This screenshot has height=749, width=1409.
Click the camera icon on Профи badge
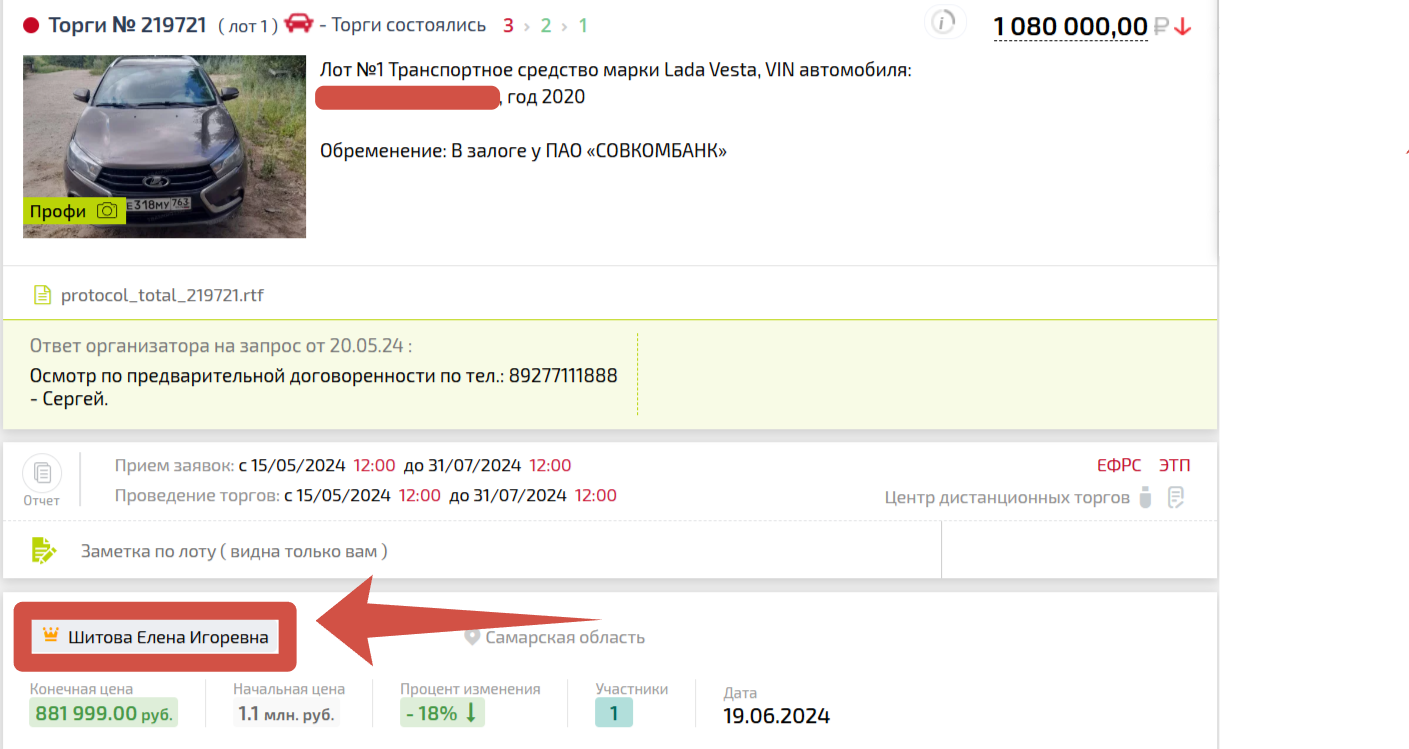coord(107,211)
